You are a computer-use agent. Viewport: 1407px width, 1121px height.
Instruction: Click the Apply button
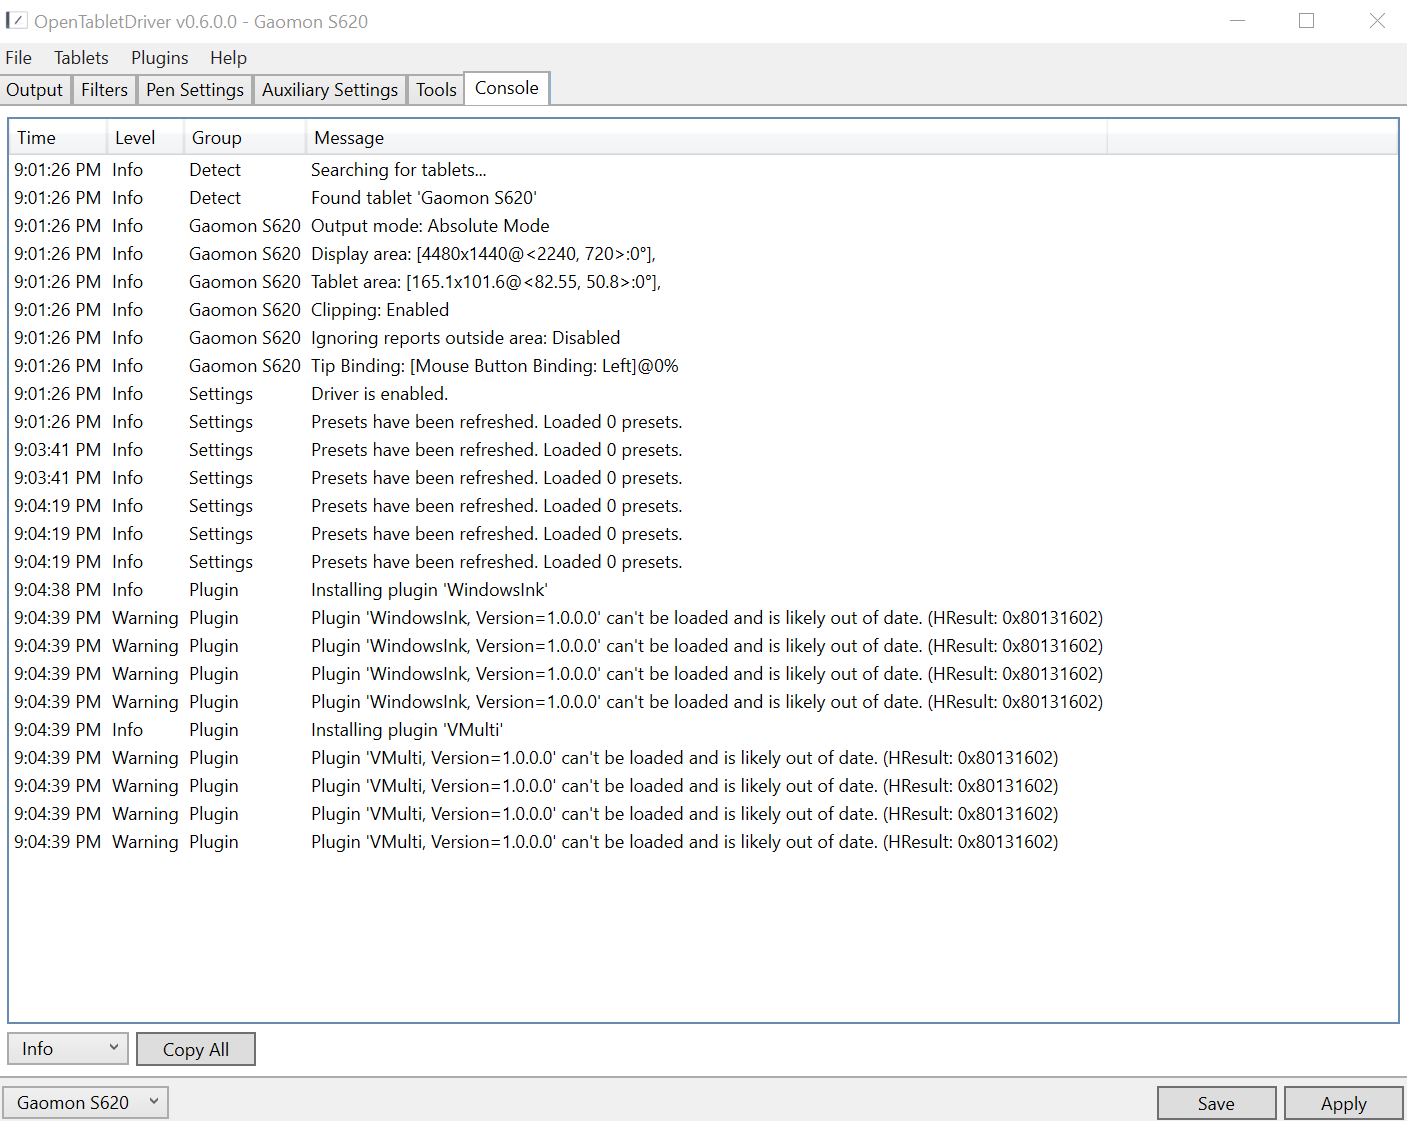tap(1343, 1102)
